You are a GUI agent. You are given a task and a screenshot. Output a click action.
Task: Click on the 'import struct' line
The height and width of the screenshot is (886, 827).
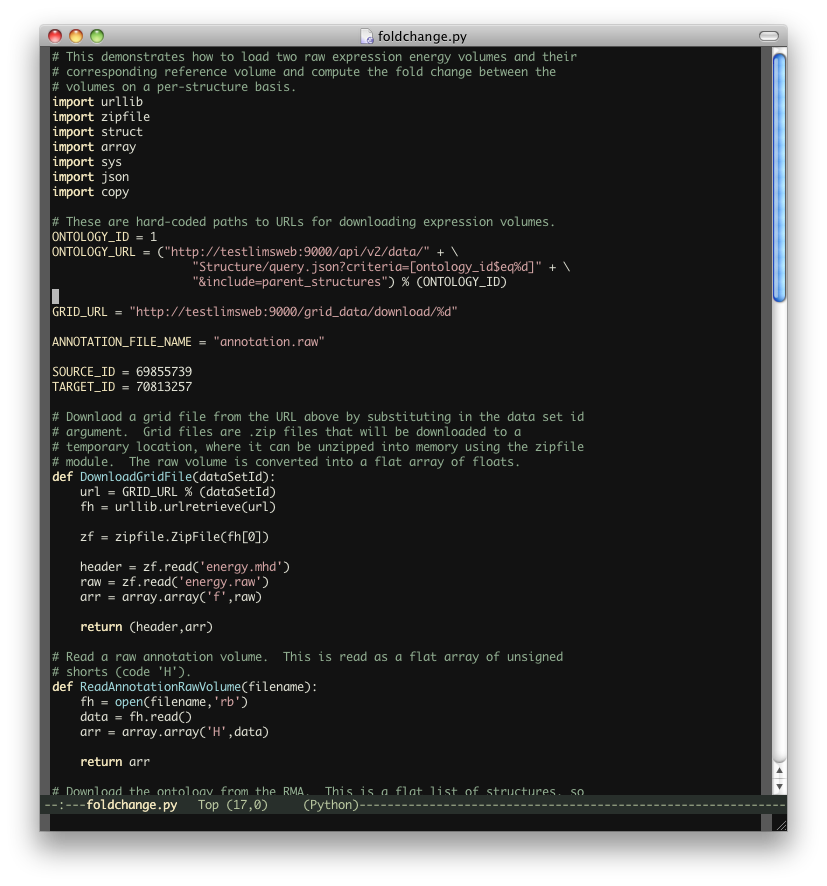coord(97,132)
